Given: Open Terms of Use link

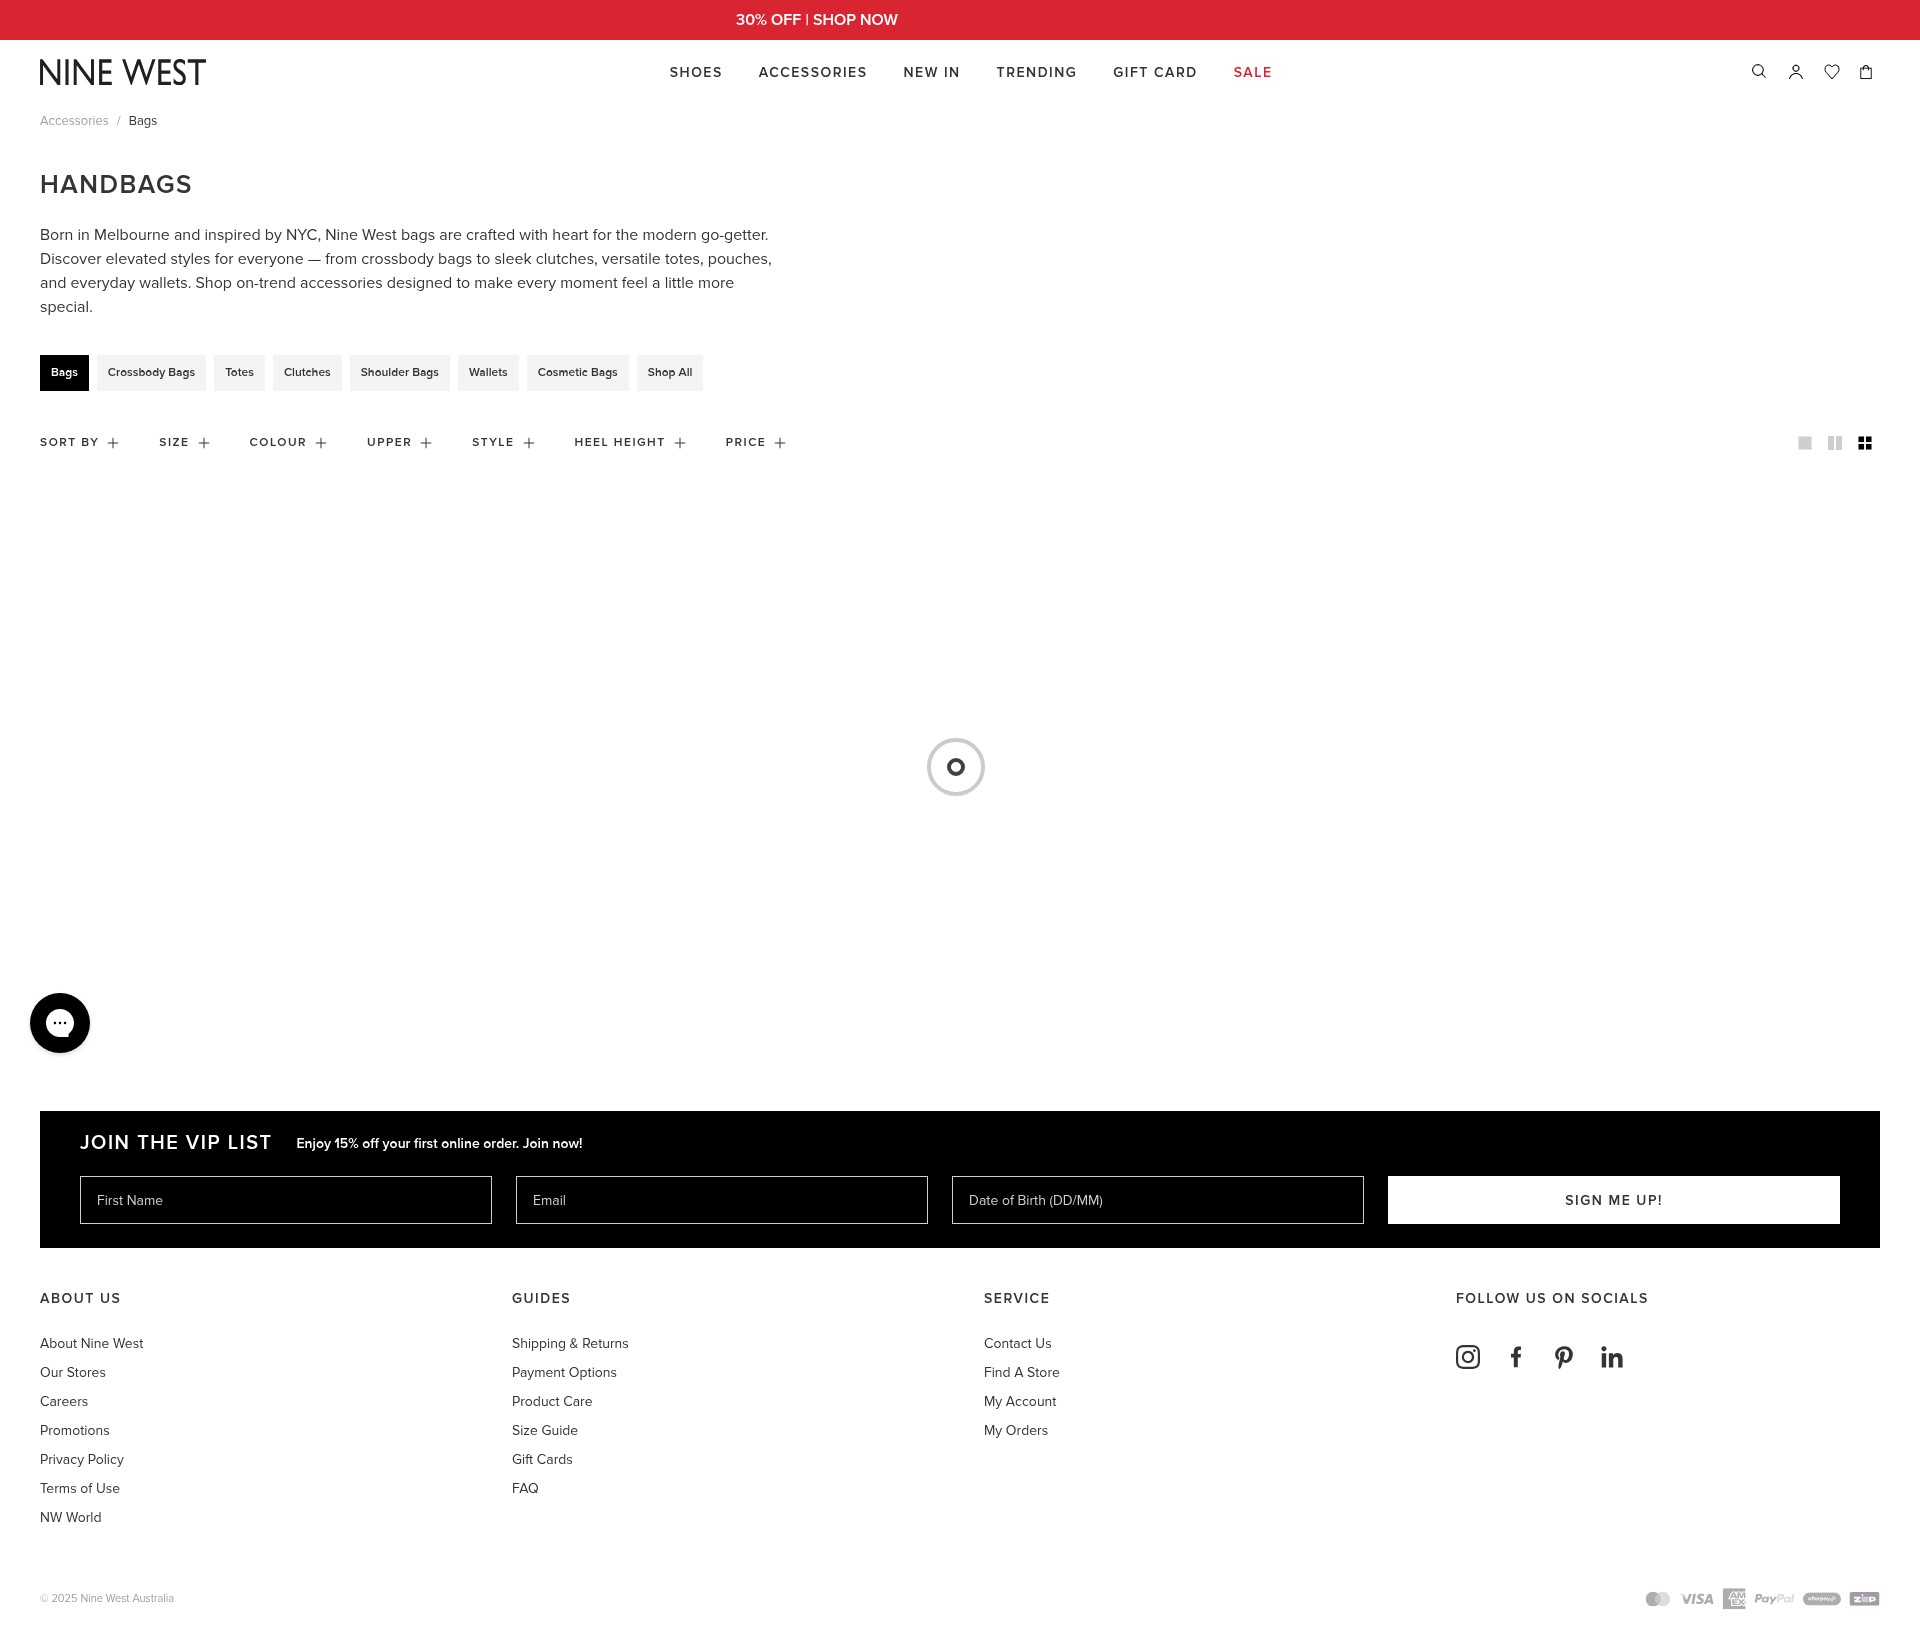Looking at the screenshot, I should click(80, 1489).
